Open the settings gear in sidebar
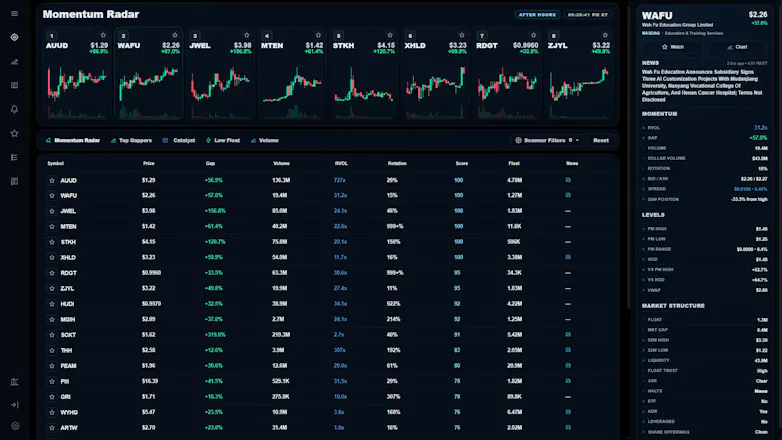The height and width of the screenshot is (440, 782). (15, 426)
